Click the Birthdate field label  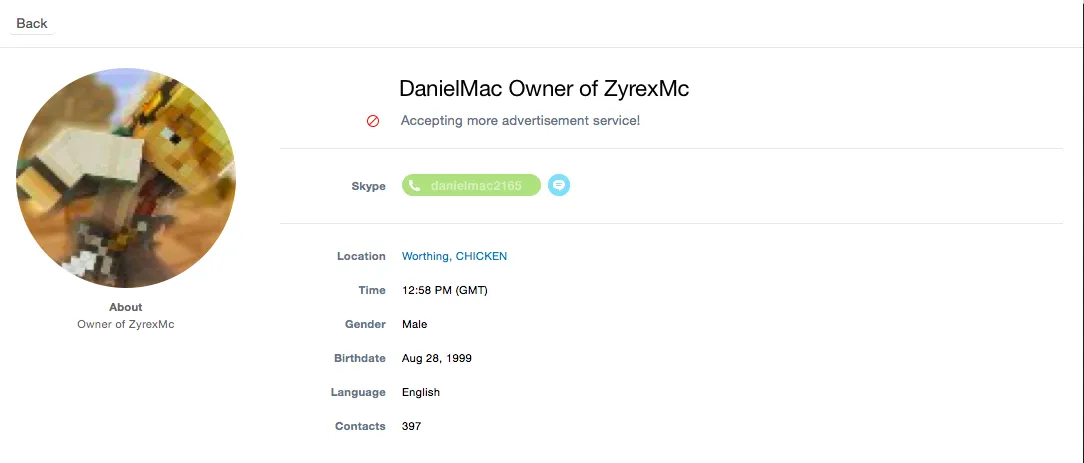(360, 358)
